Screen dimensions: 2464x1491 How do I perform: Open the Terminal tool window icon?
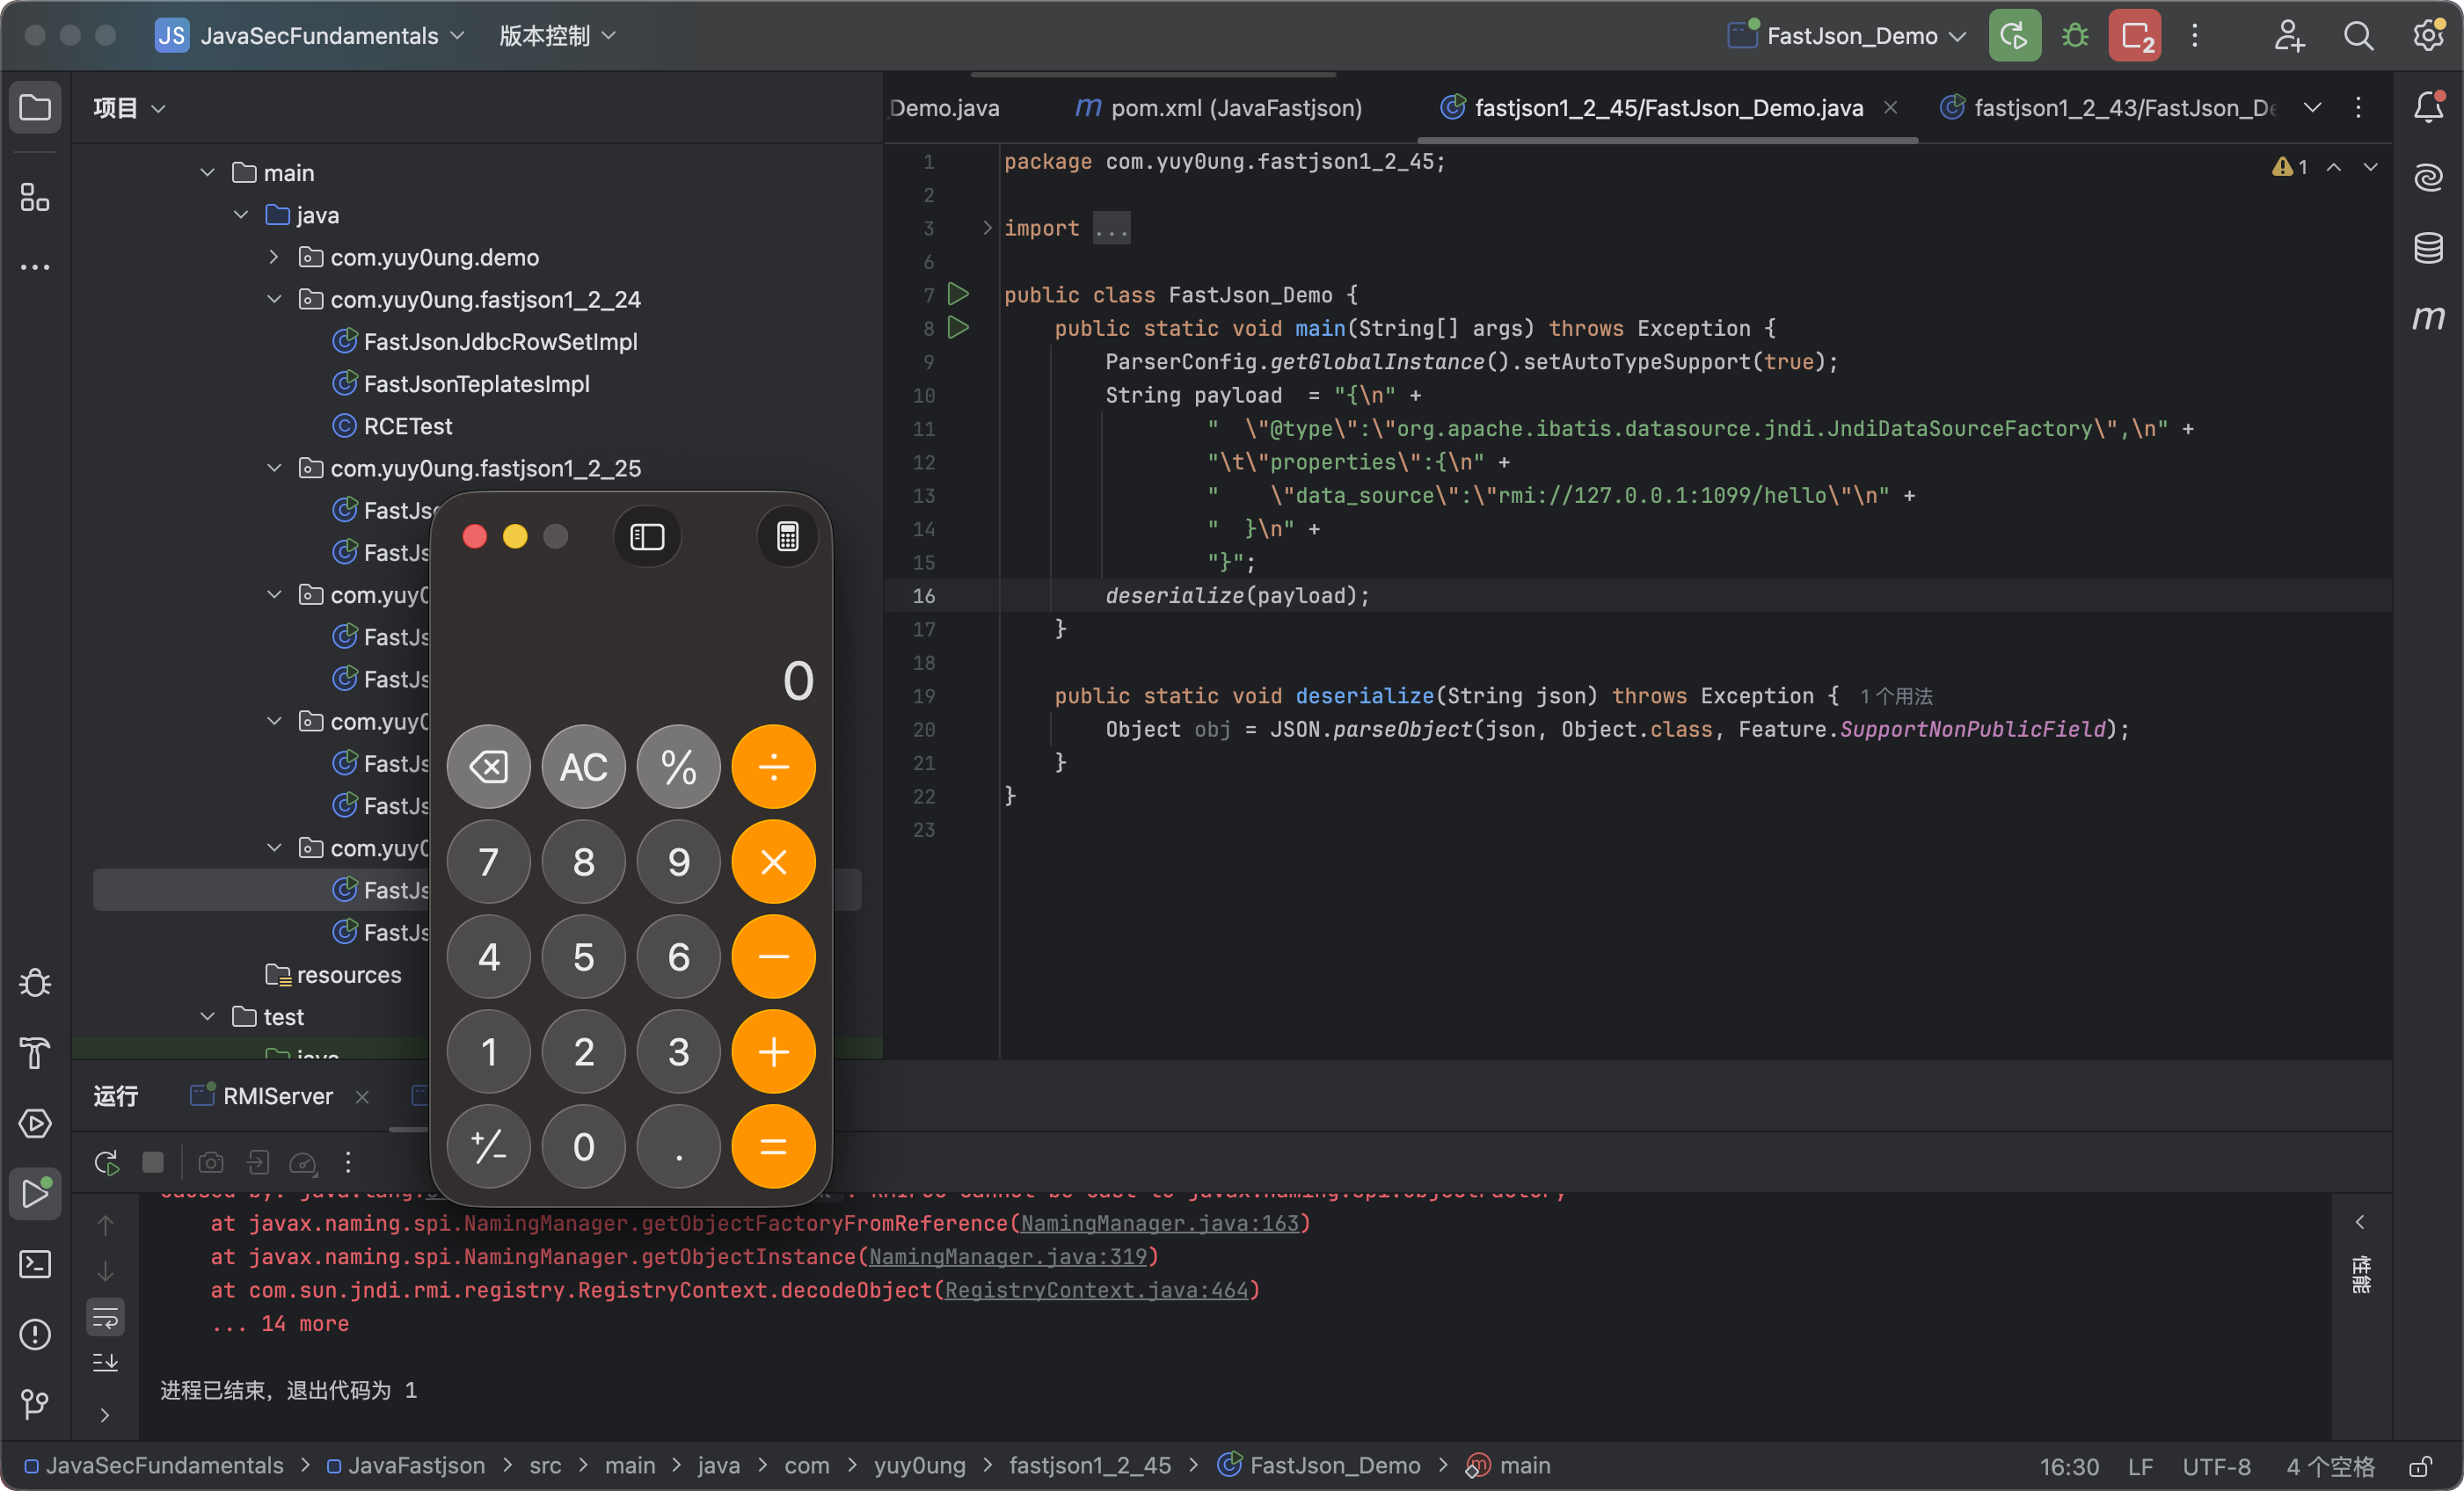click(x=35, y=1264)
